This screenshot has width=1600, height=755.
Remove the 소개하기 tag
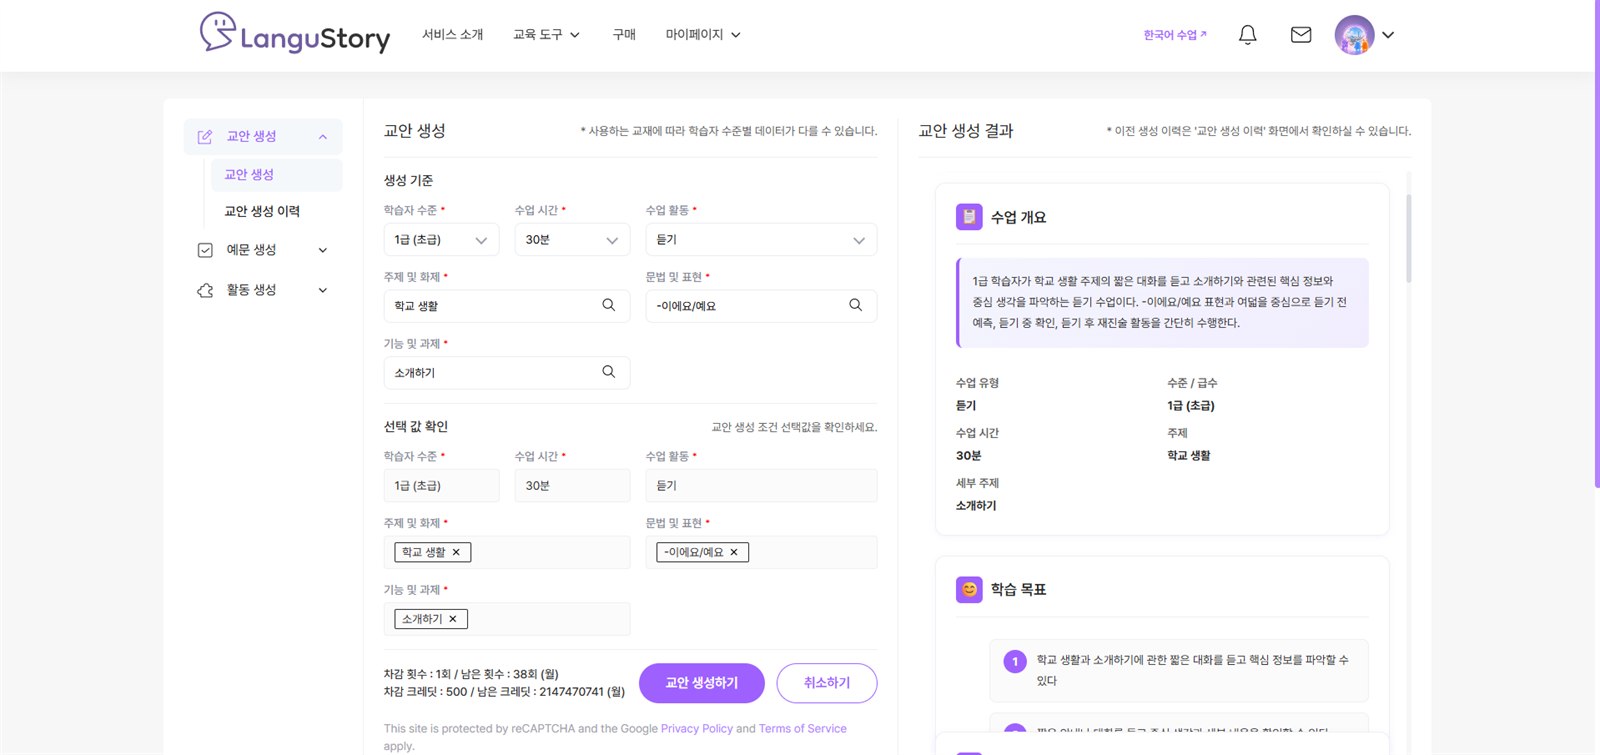click(x=453, y=619)
